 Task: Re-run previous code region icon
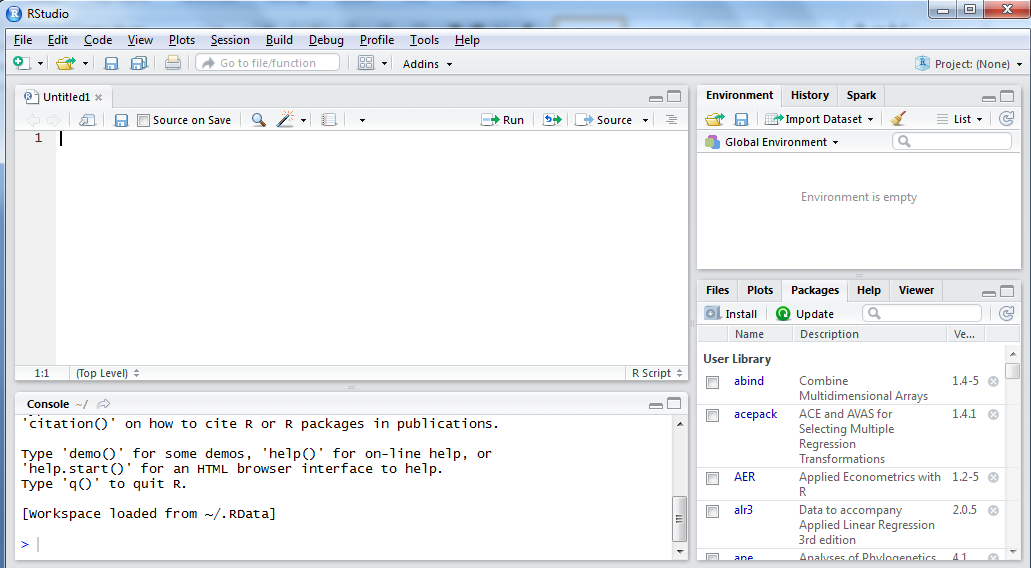pyautogui.click(x=552, y=120)
